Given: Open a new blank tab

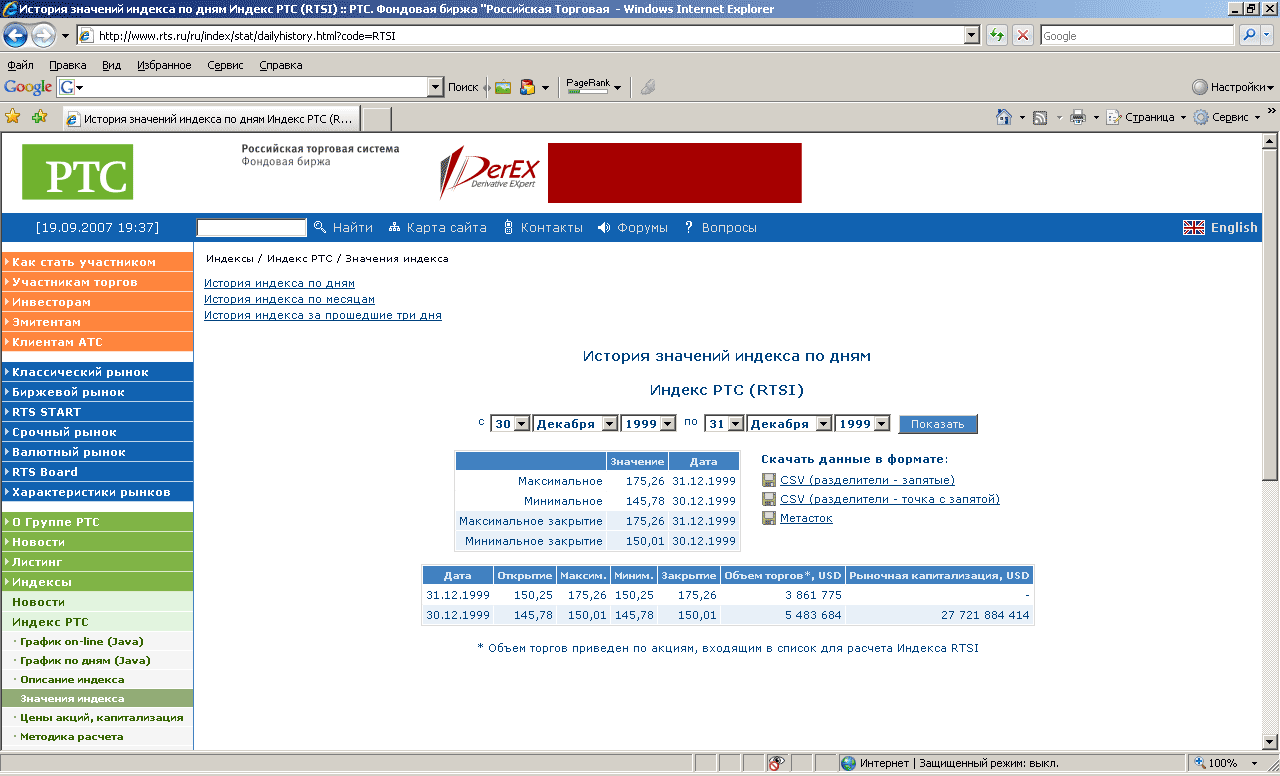Looking at the screenshot, I should (x=375, y=119).
